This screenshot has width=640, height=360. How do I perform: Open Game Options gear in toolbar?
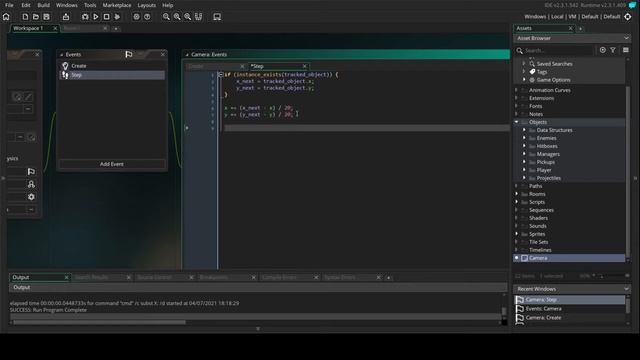tap(136, 17)
